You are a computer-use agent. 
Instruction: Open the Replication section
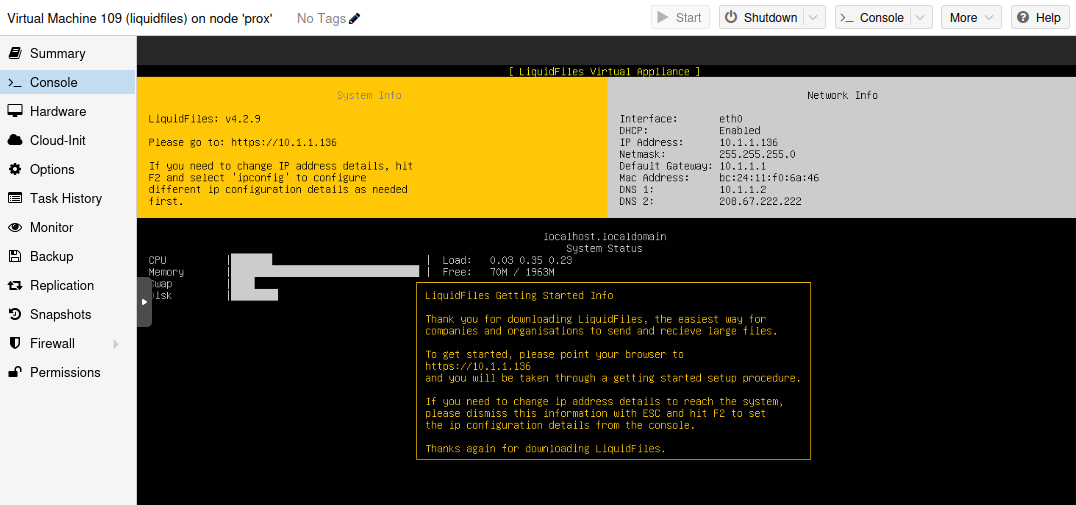click(67, 285)
